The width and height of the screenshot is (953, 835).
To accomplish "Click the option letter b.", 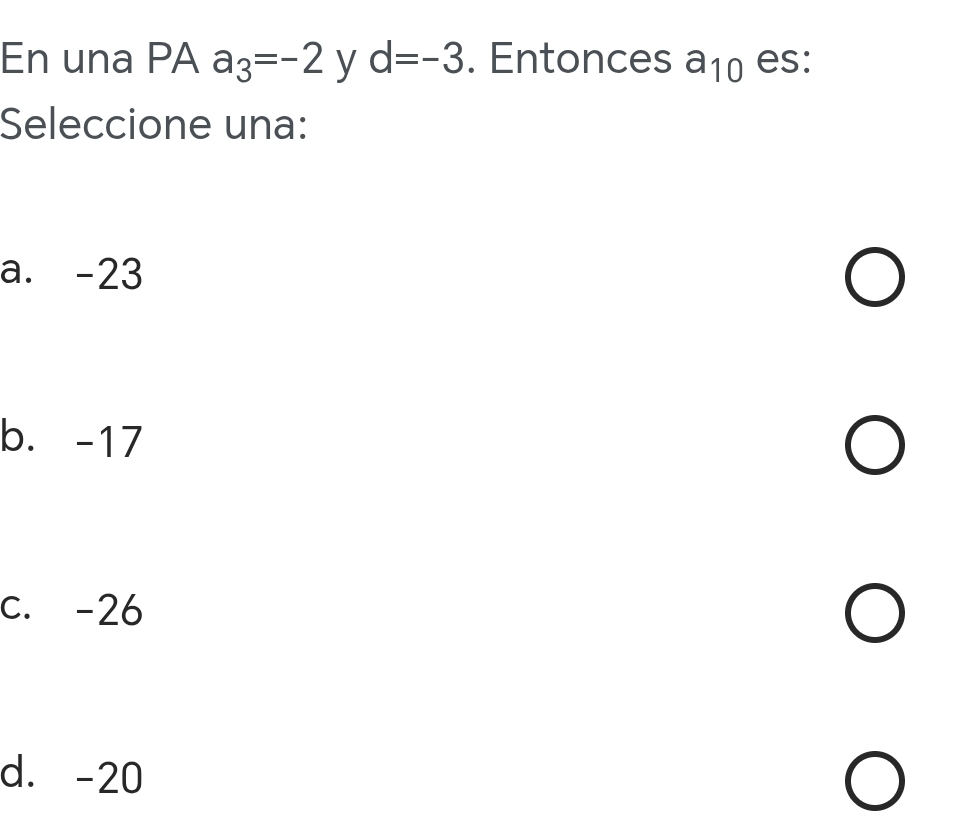I will [16, 438].
